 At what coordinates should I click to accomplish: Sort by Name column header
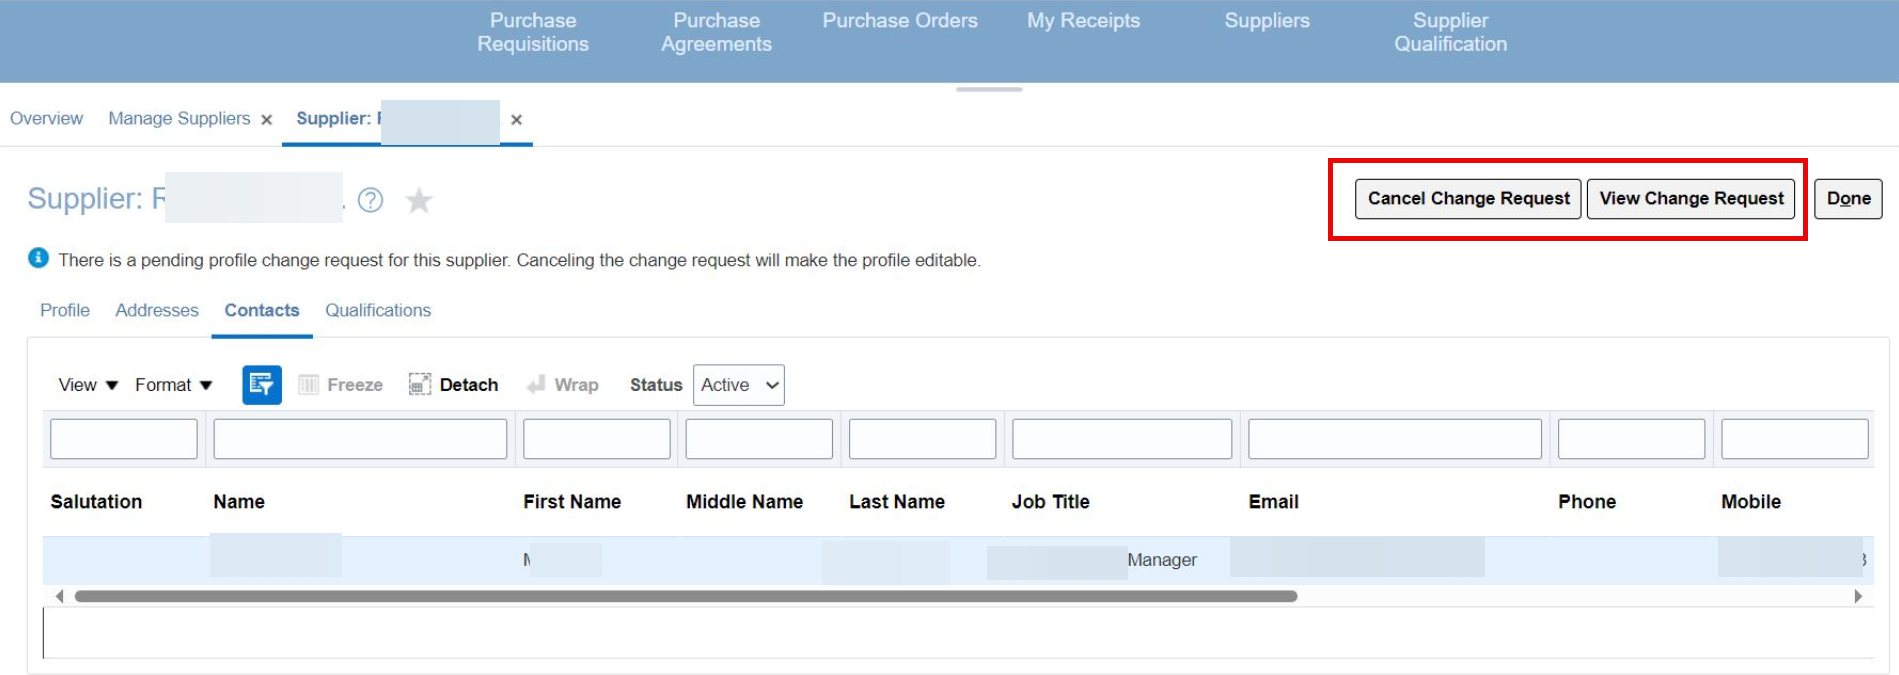239,502
